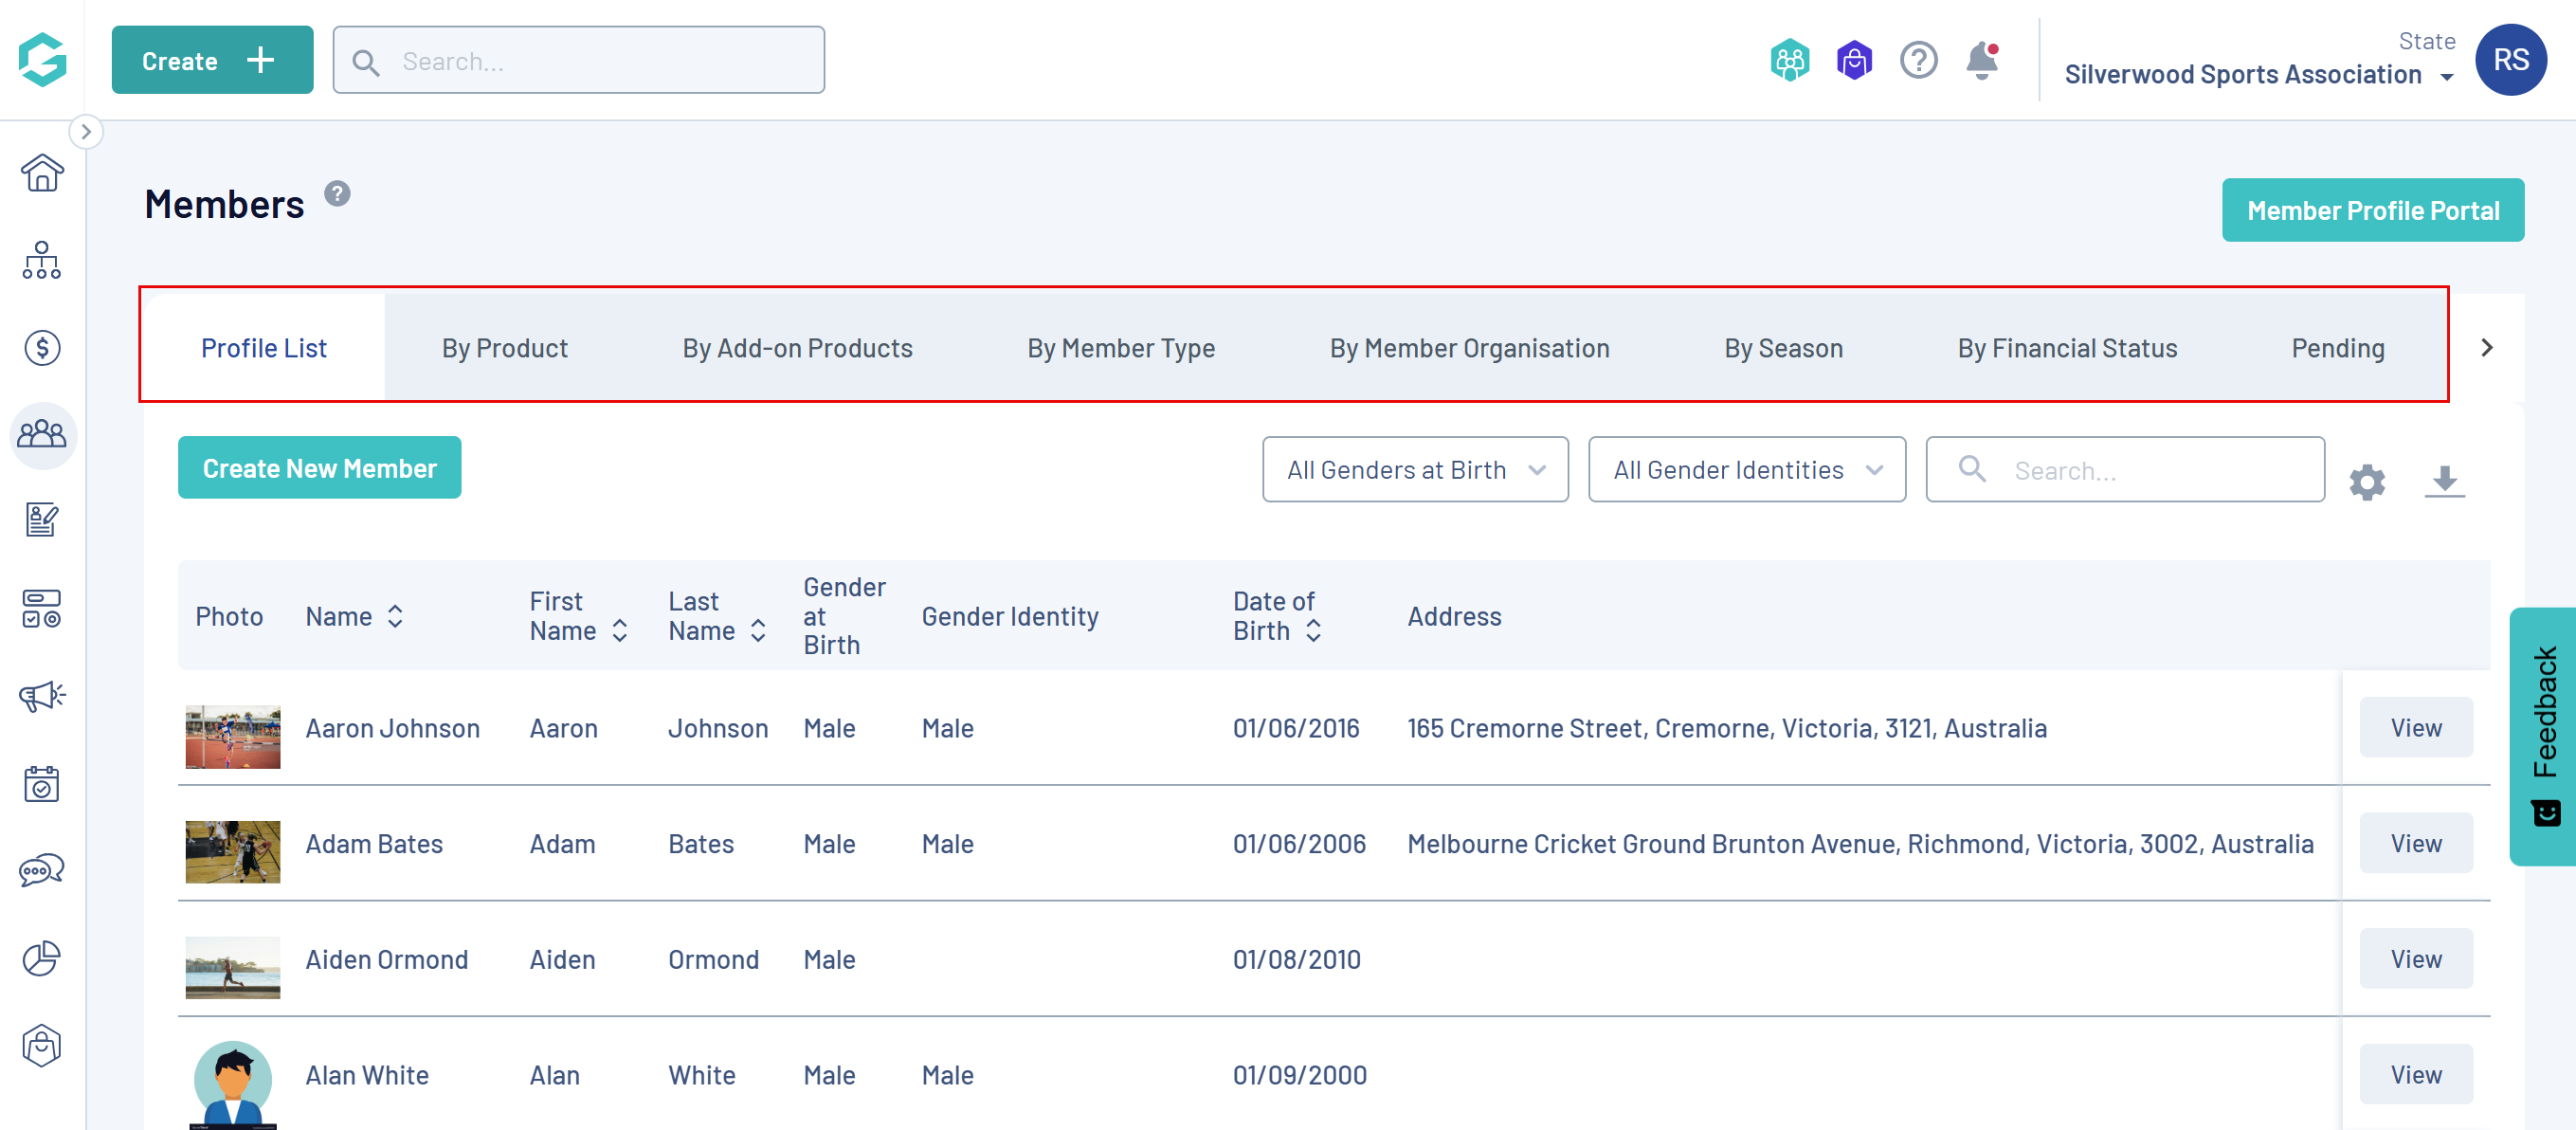Click the help question mark in header
The image size is (2576, 1130).
point(1918,61)
